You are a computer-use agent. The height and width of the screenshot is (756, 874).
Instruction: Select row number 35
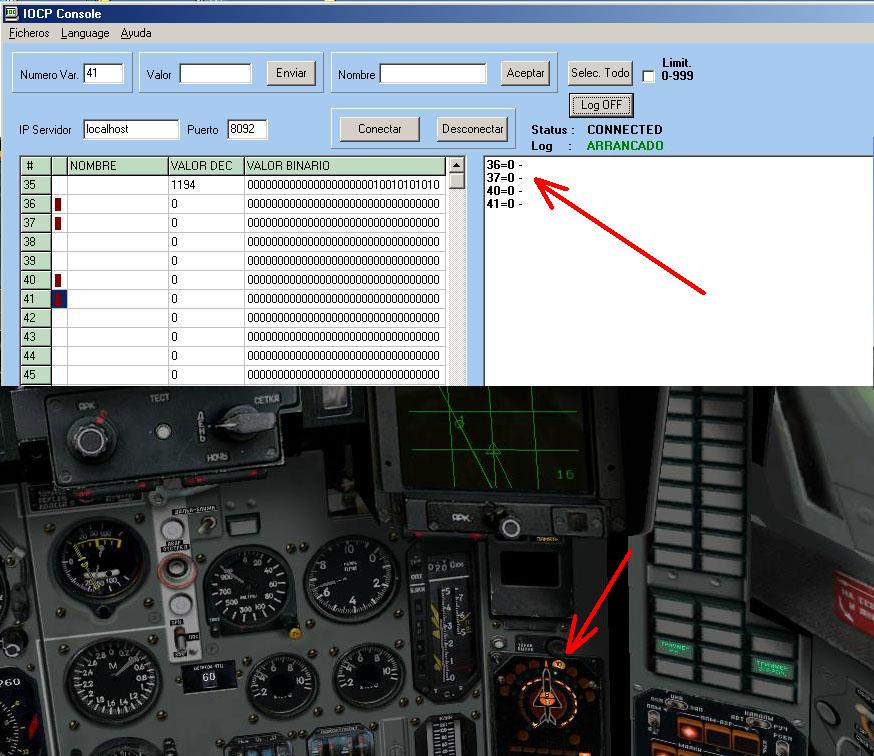[x=36, y=185]
